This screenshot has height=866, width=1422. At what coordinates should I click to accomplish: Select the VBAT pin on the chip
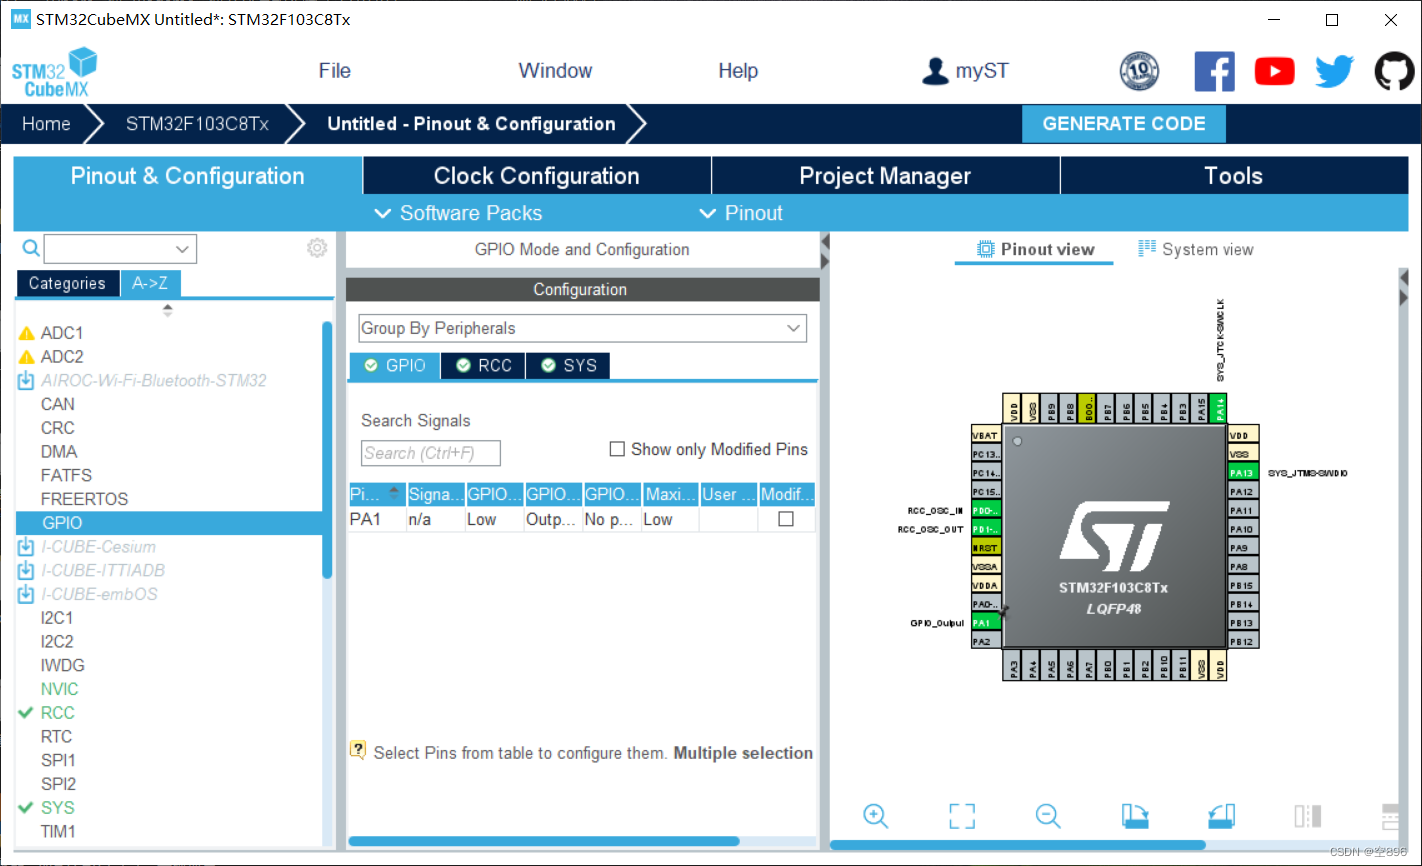pyautogui.click(x=985, y=436)
